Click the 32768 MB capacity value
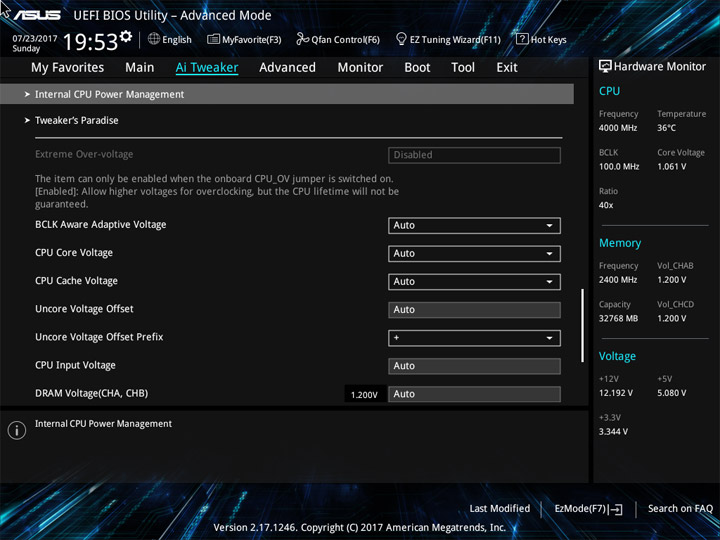 click(x=618, y=318)
